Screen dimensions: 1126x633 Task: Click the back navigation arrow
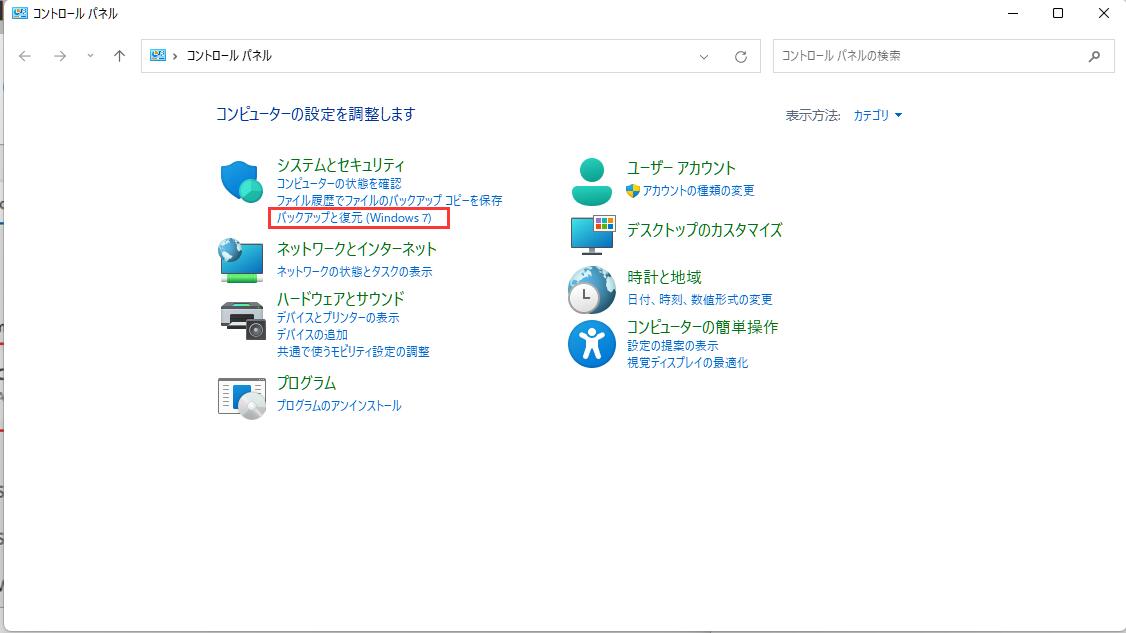[25, 56]
